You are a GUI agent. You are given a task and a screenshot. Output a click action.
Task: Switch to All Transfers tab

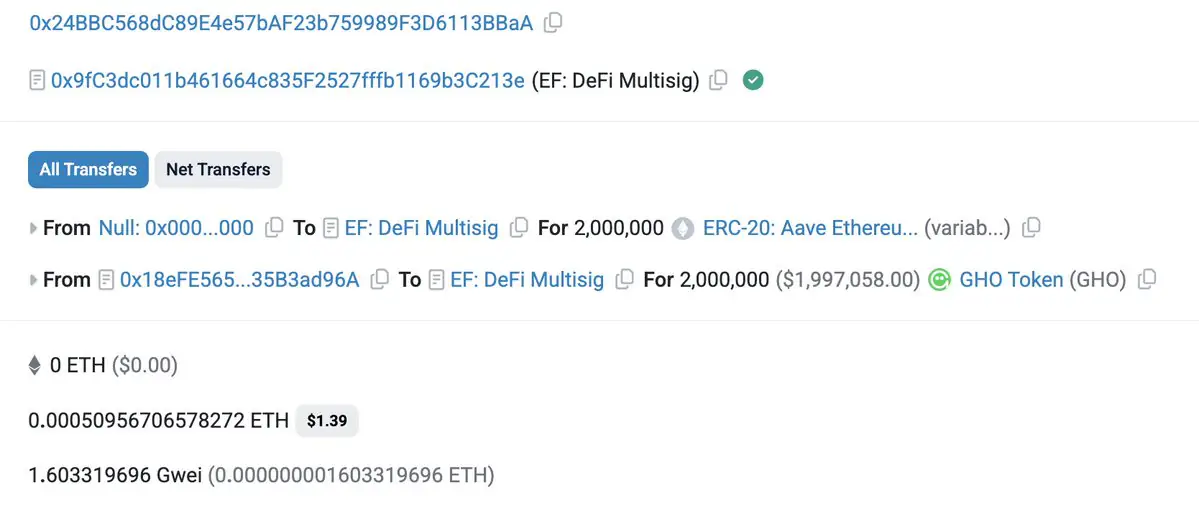click(x=88, y=170)
